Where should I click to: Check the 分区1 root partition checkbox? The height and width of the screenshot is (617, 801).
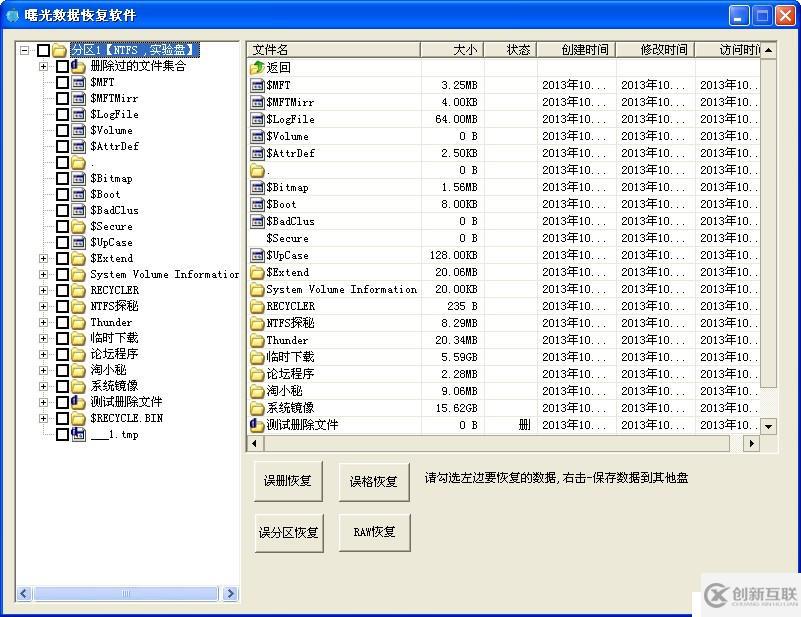tap(43, 50)
